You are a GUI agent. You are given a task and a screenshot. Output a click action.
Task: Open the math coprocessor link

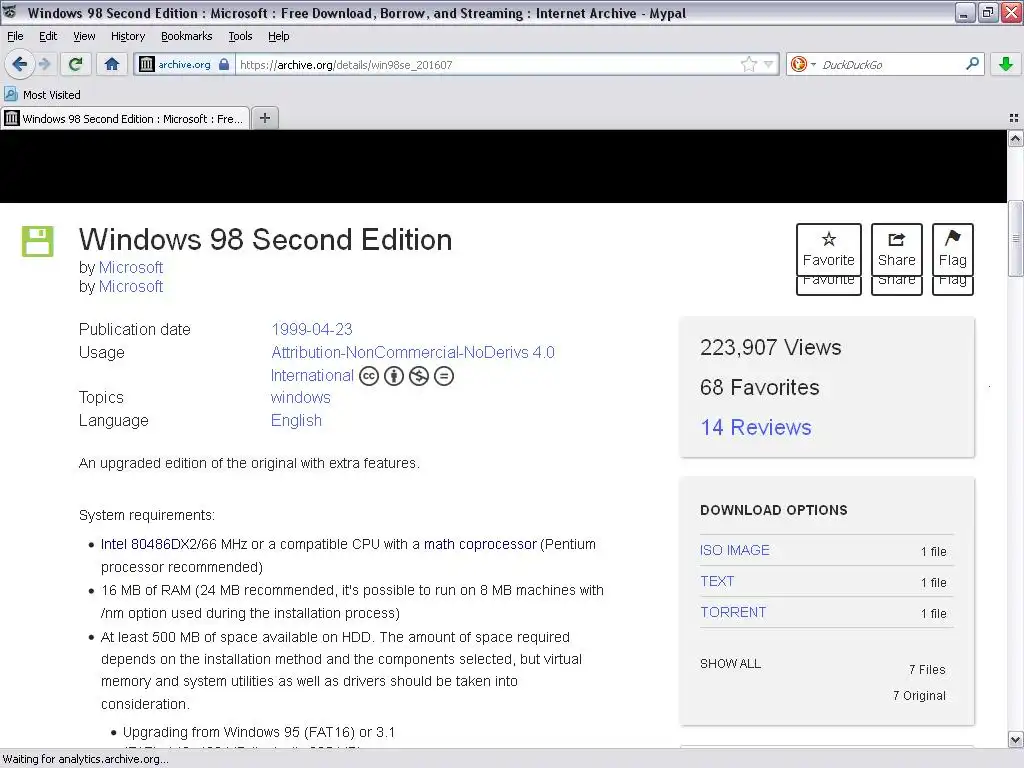click(x=480, y=544)
